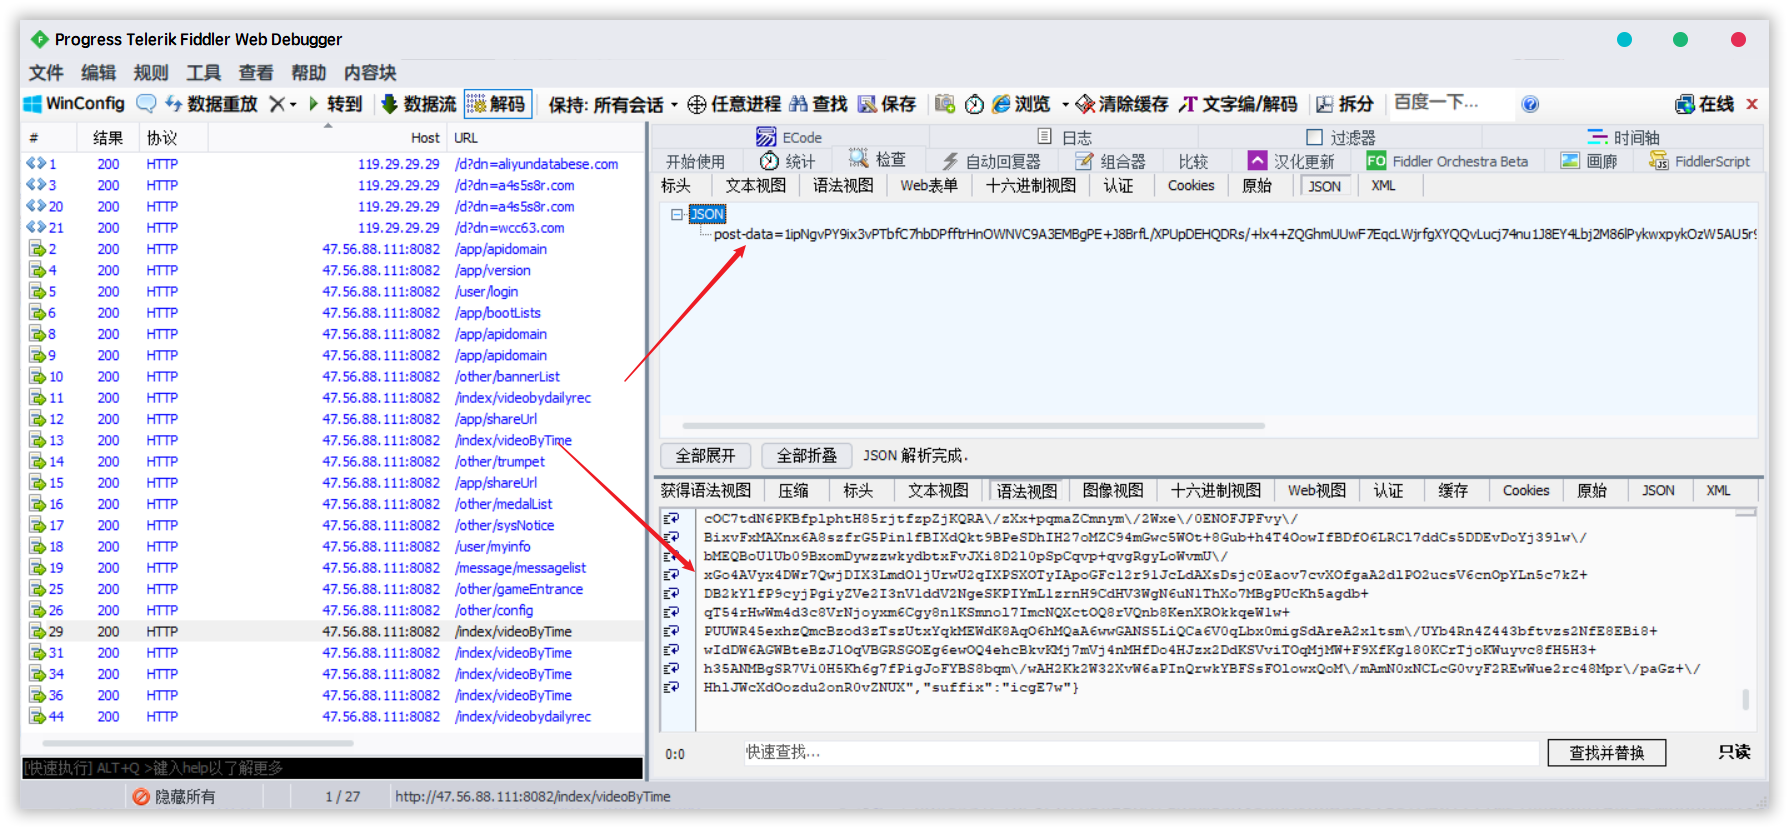Click the Browse (浏览) IE icon
Screen dimensions: 1789x829
point(1001,104)
